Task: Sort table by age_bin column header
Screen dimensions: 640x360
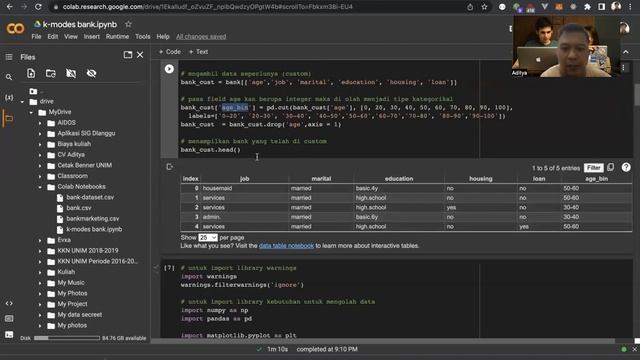Action: 596,179
